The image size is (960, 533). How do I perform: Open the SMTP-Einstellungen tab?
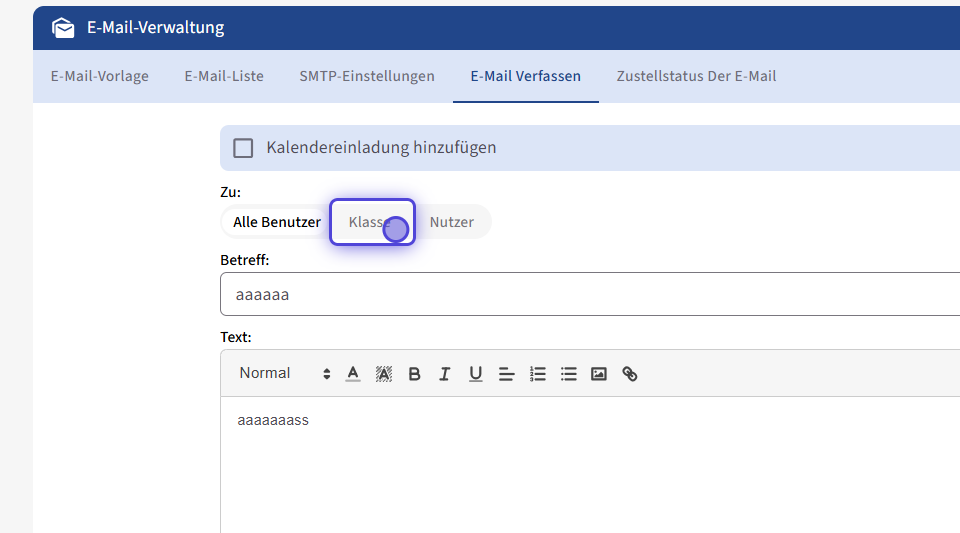tap(367, 76)
